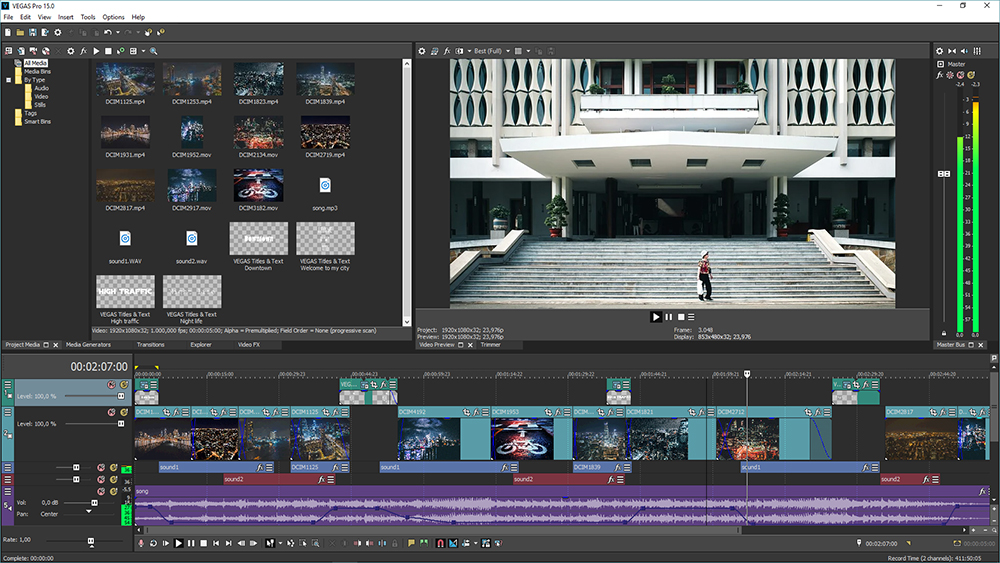Viewport: 1000px width, 563px height.
Task: Insert Marker with yellow flag icon
Action: pos(411,543)
